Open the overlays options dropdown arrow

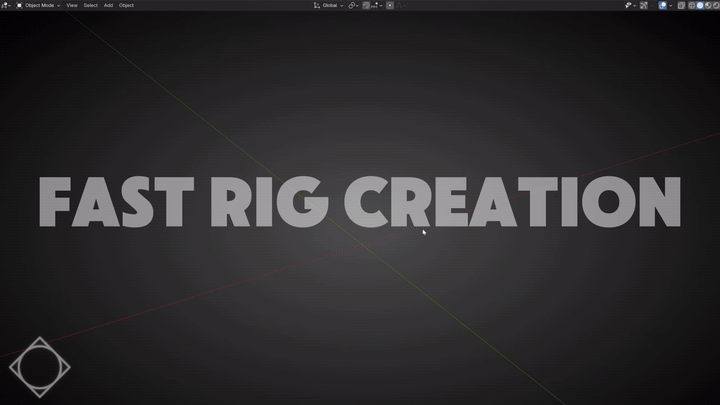[670, 6]
